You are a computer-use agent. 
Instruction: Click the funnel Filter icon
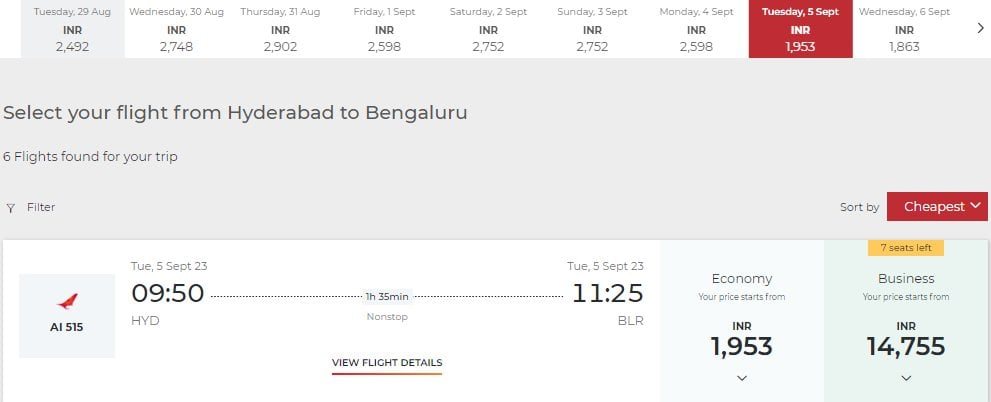11,208
